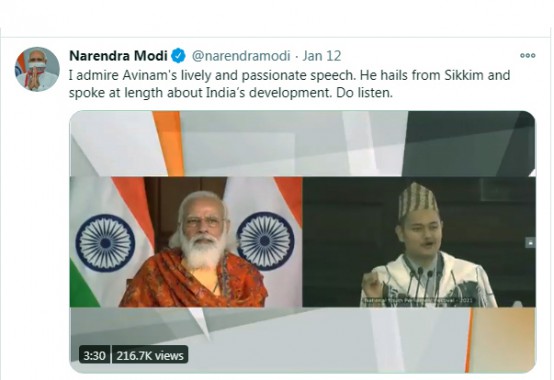Viewport: 554px width, 380px height.
Task: Open Narendra Modi's round profile avatar
Action: pos(37,69)
